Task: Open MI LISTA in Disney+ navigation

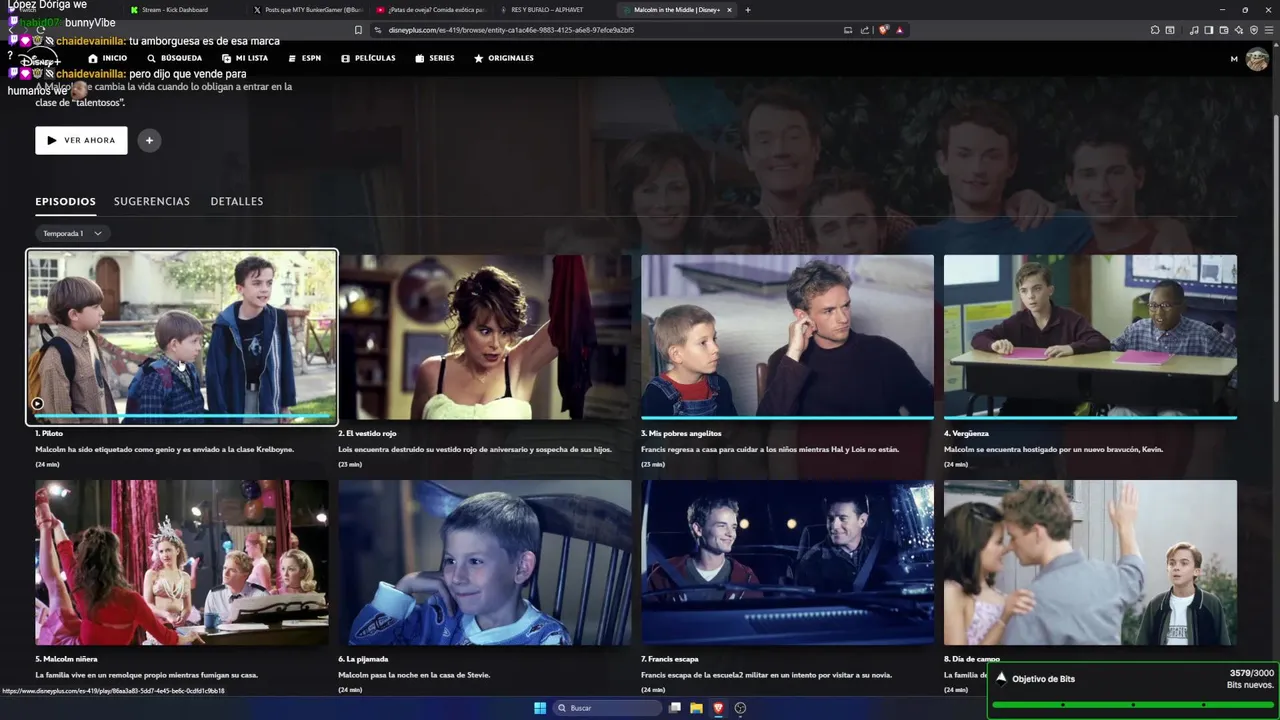Action: click(x=245, y=58)
